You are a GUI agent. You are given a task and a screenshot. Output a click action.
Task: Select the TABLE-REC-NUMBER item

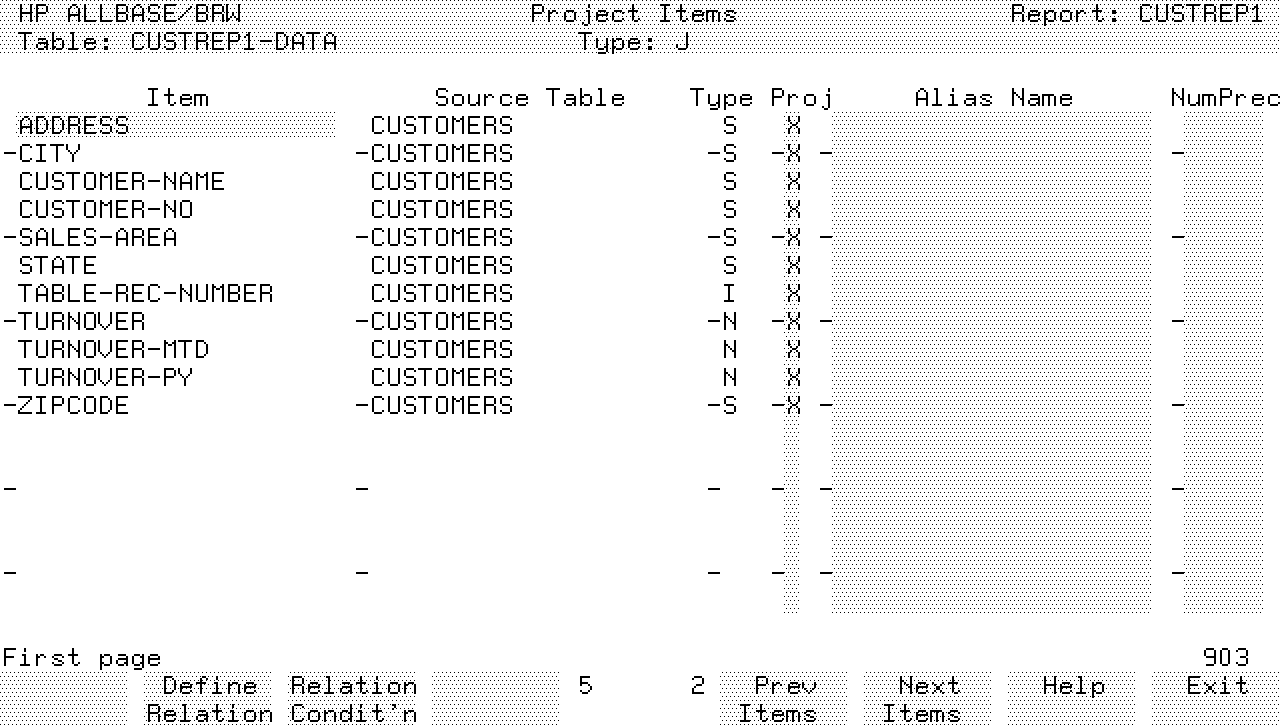point(145,294)
